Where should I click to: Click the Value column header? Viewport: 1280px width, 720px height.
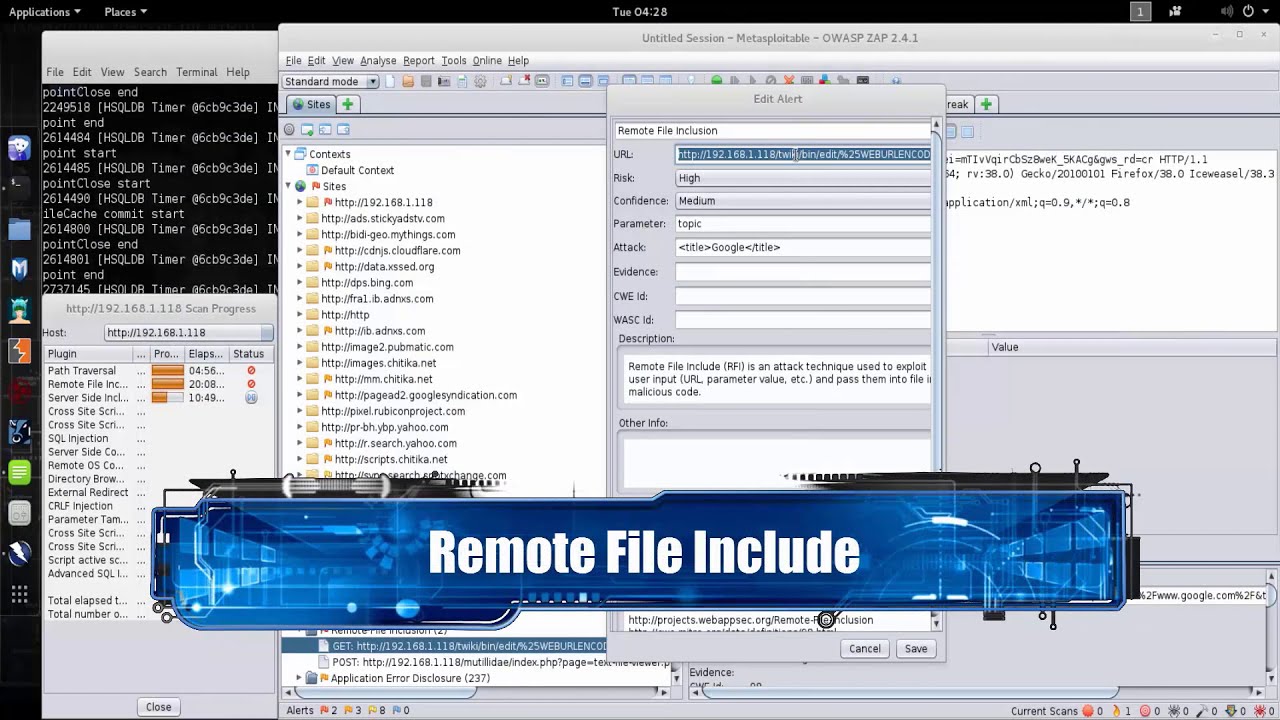1130,347
